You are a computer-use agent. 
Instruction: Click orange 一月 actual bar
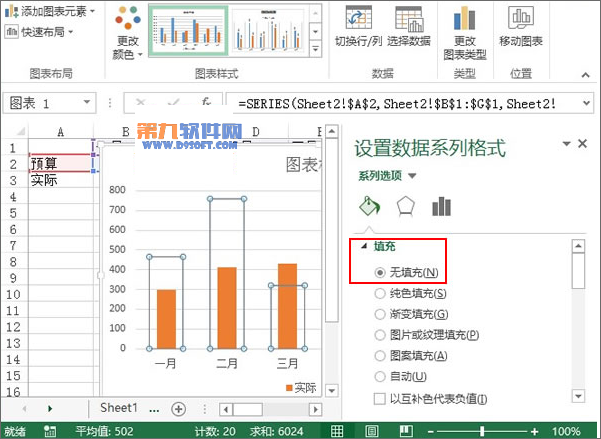[x=166, y=319]
